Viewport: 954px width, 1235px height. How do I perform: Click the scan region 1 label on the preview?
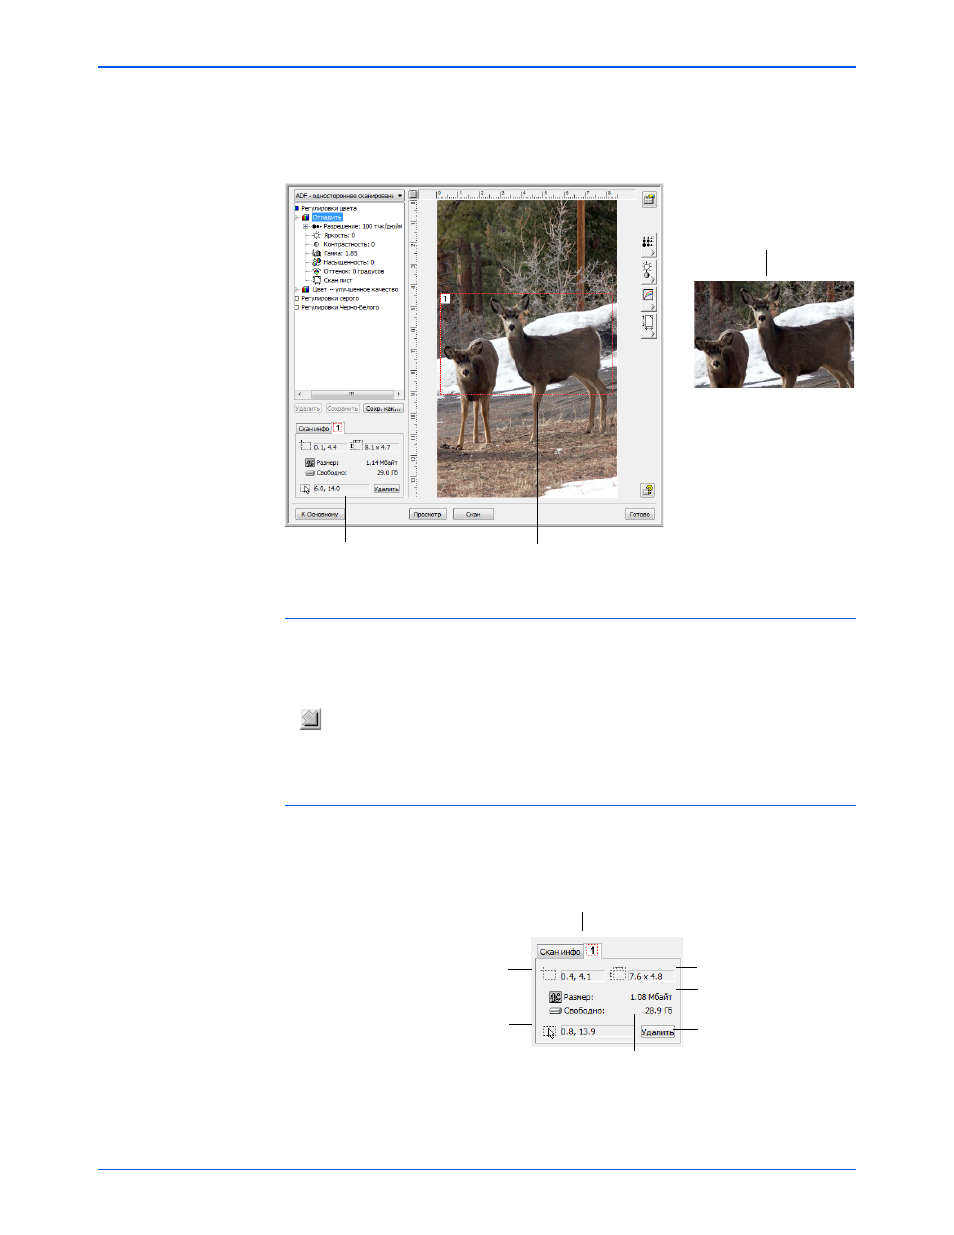coord(445,298)
